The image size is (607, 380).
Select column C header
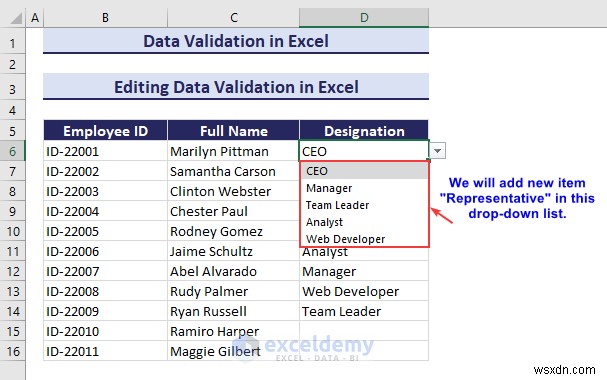(x=233, y=18)
